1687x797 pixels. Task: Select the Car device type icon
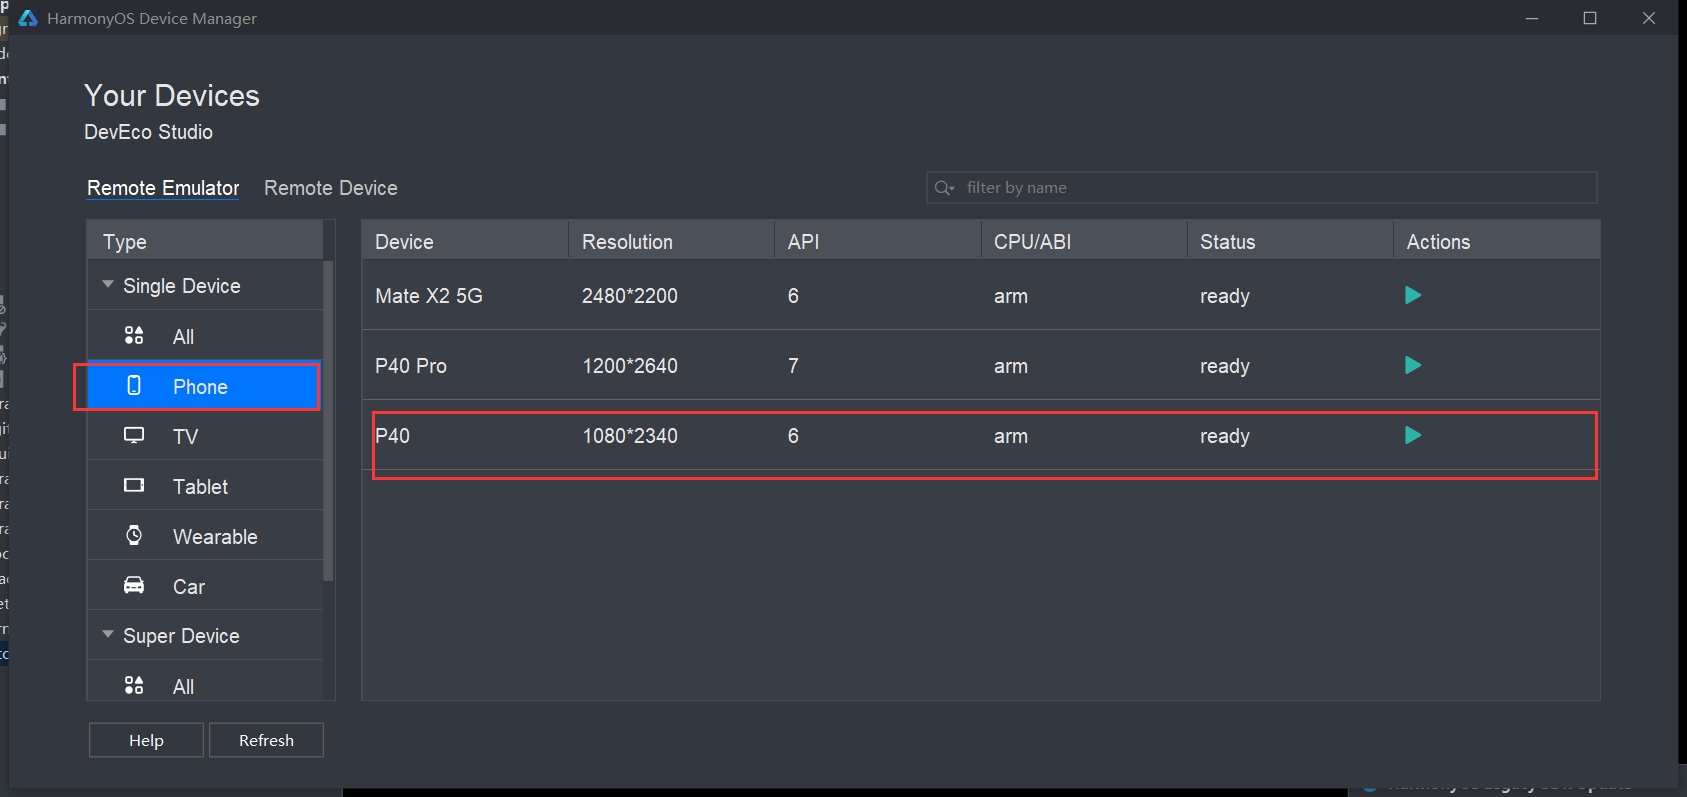coord(134,585)
